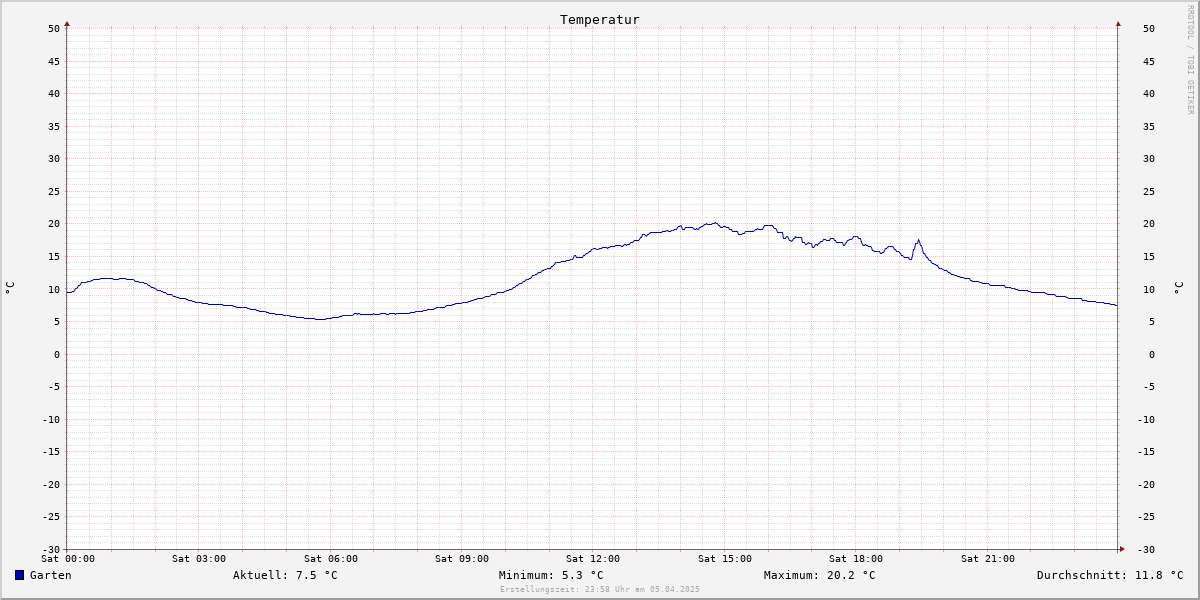Click the Sat 03:00 time axis label

tap(199, 559)
